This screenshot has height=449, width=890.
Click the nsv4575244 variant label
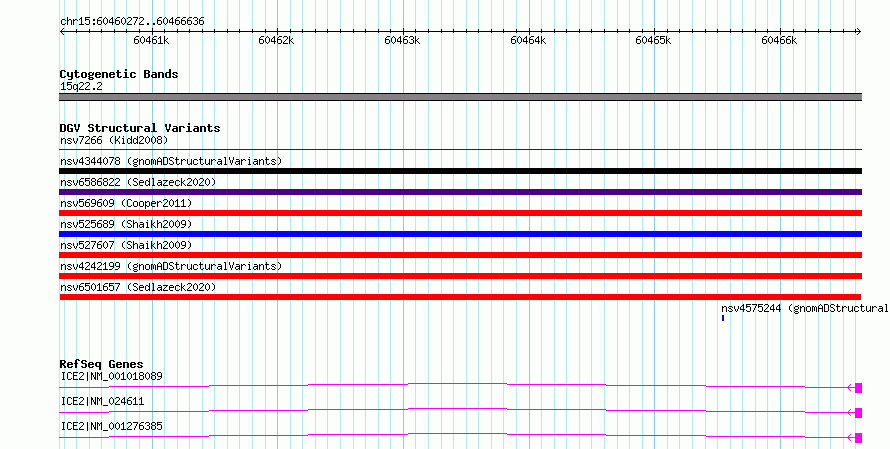pyautogui.click(x=805, y=308)
